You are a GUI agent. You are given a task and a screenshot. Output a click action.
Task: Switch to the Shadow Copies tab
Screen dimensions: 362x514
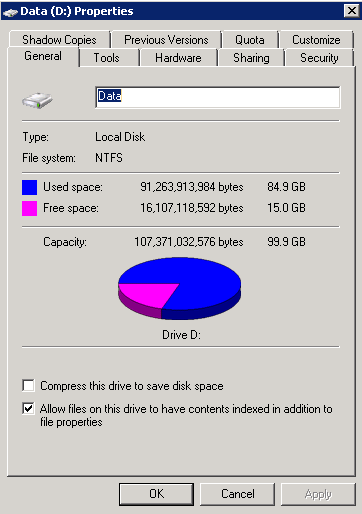coord(60,40)
